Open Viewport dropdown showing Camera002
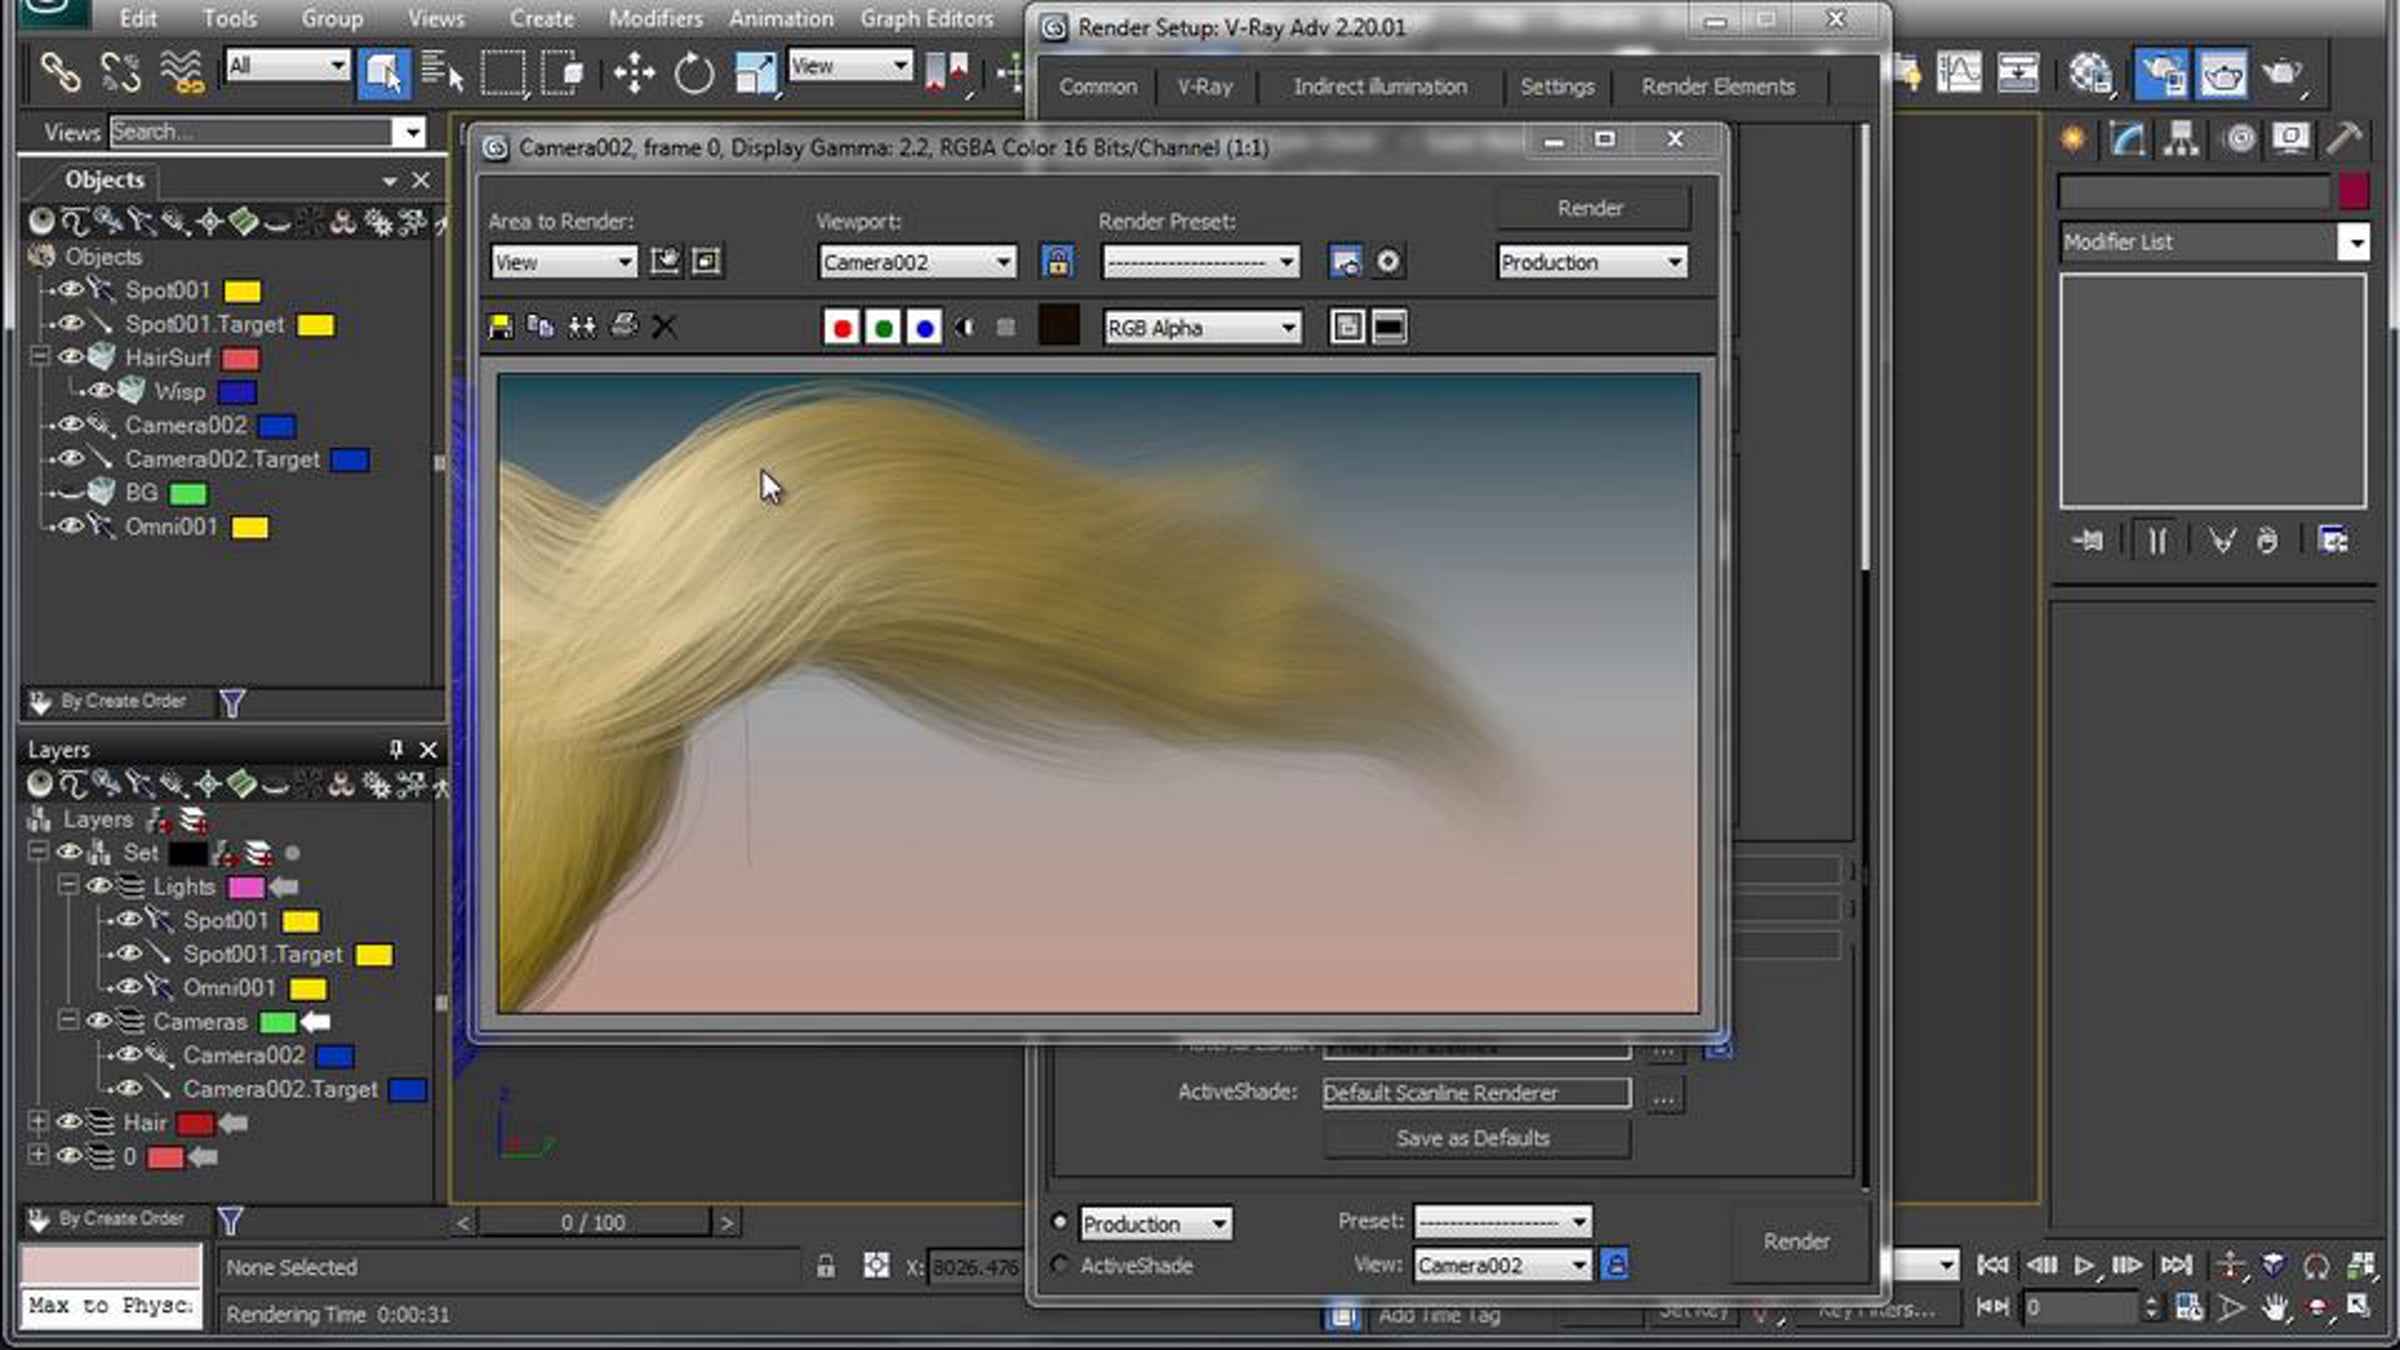This screenshot has width=2400, height=1350. pos(917,262)
